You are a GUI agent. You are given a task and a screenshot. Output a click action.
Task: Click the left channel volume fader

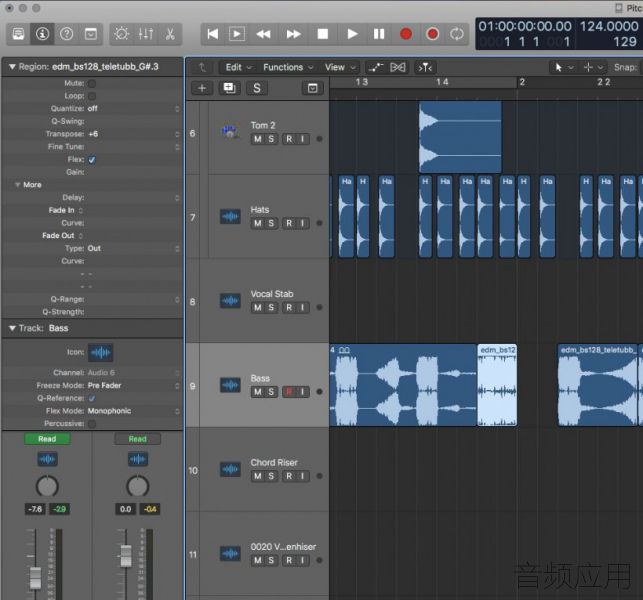coord(36,577)
